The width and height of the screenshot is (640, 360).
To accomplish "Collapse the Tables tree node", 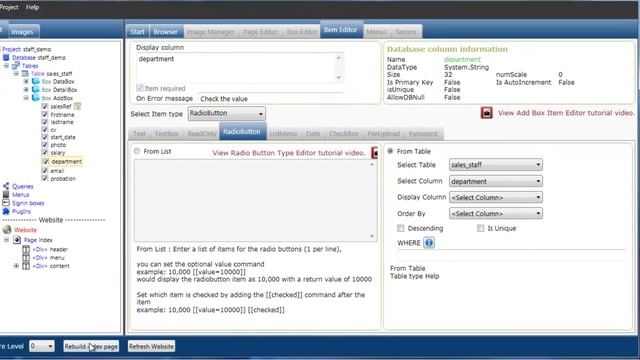I will (x=6, y=65).
